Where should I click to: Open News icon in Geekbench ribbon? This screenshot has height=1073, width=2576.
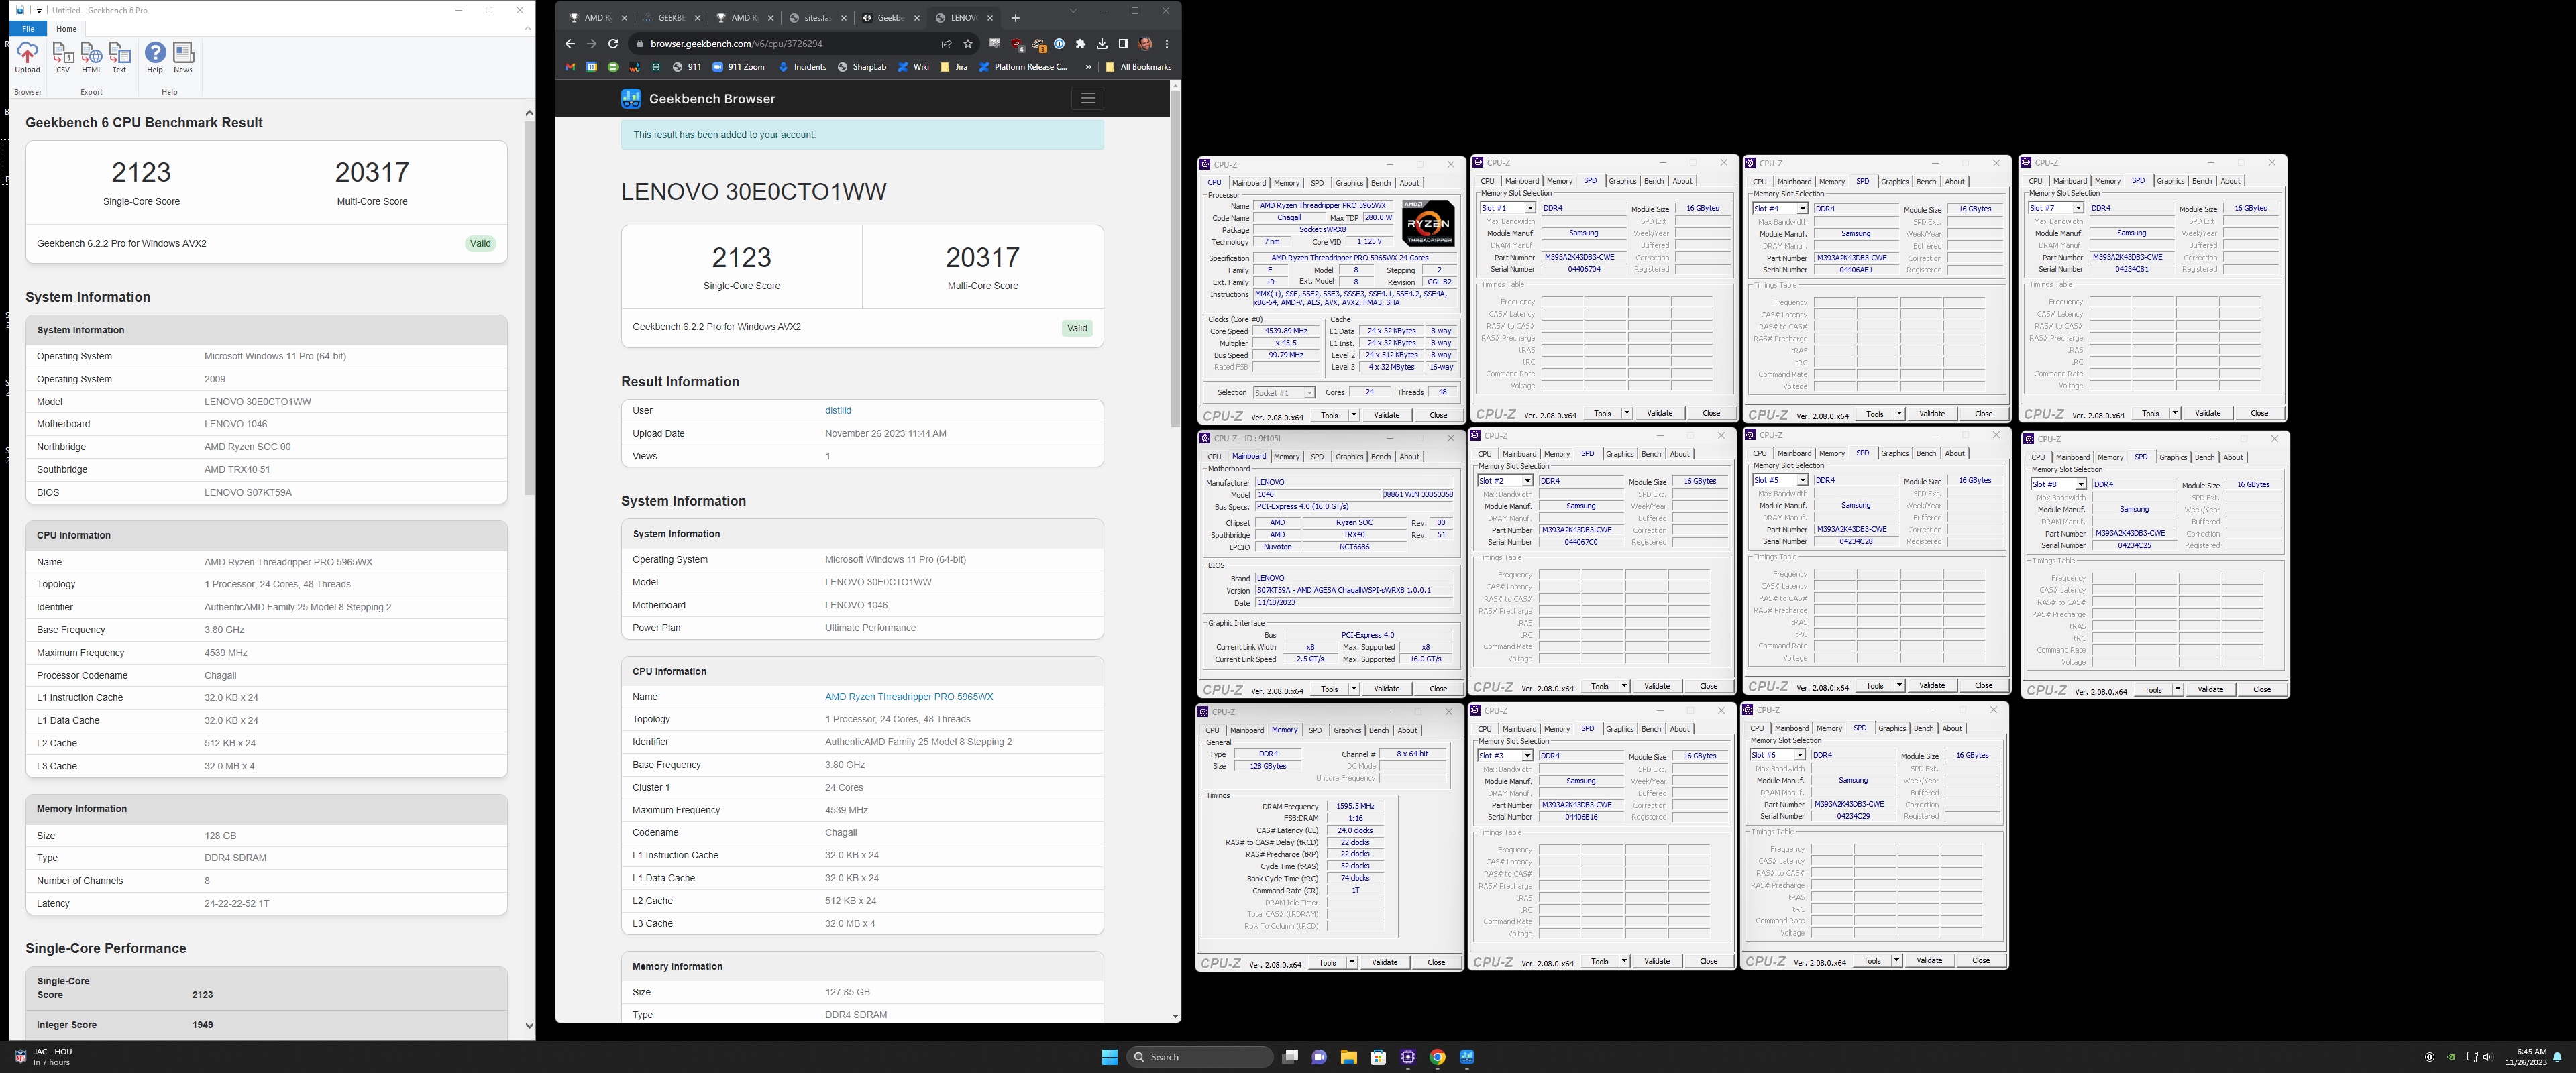pos(183,58)
